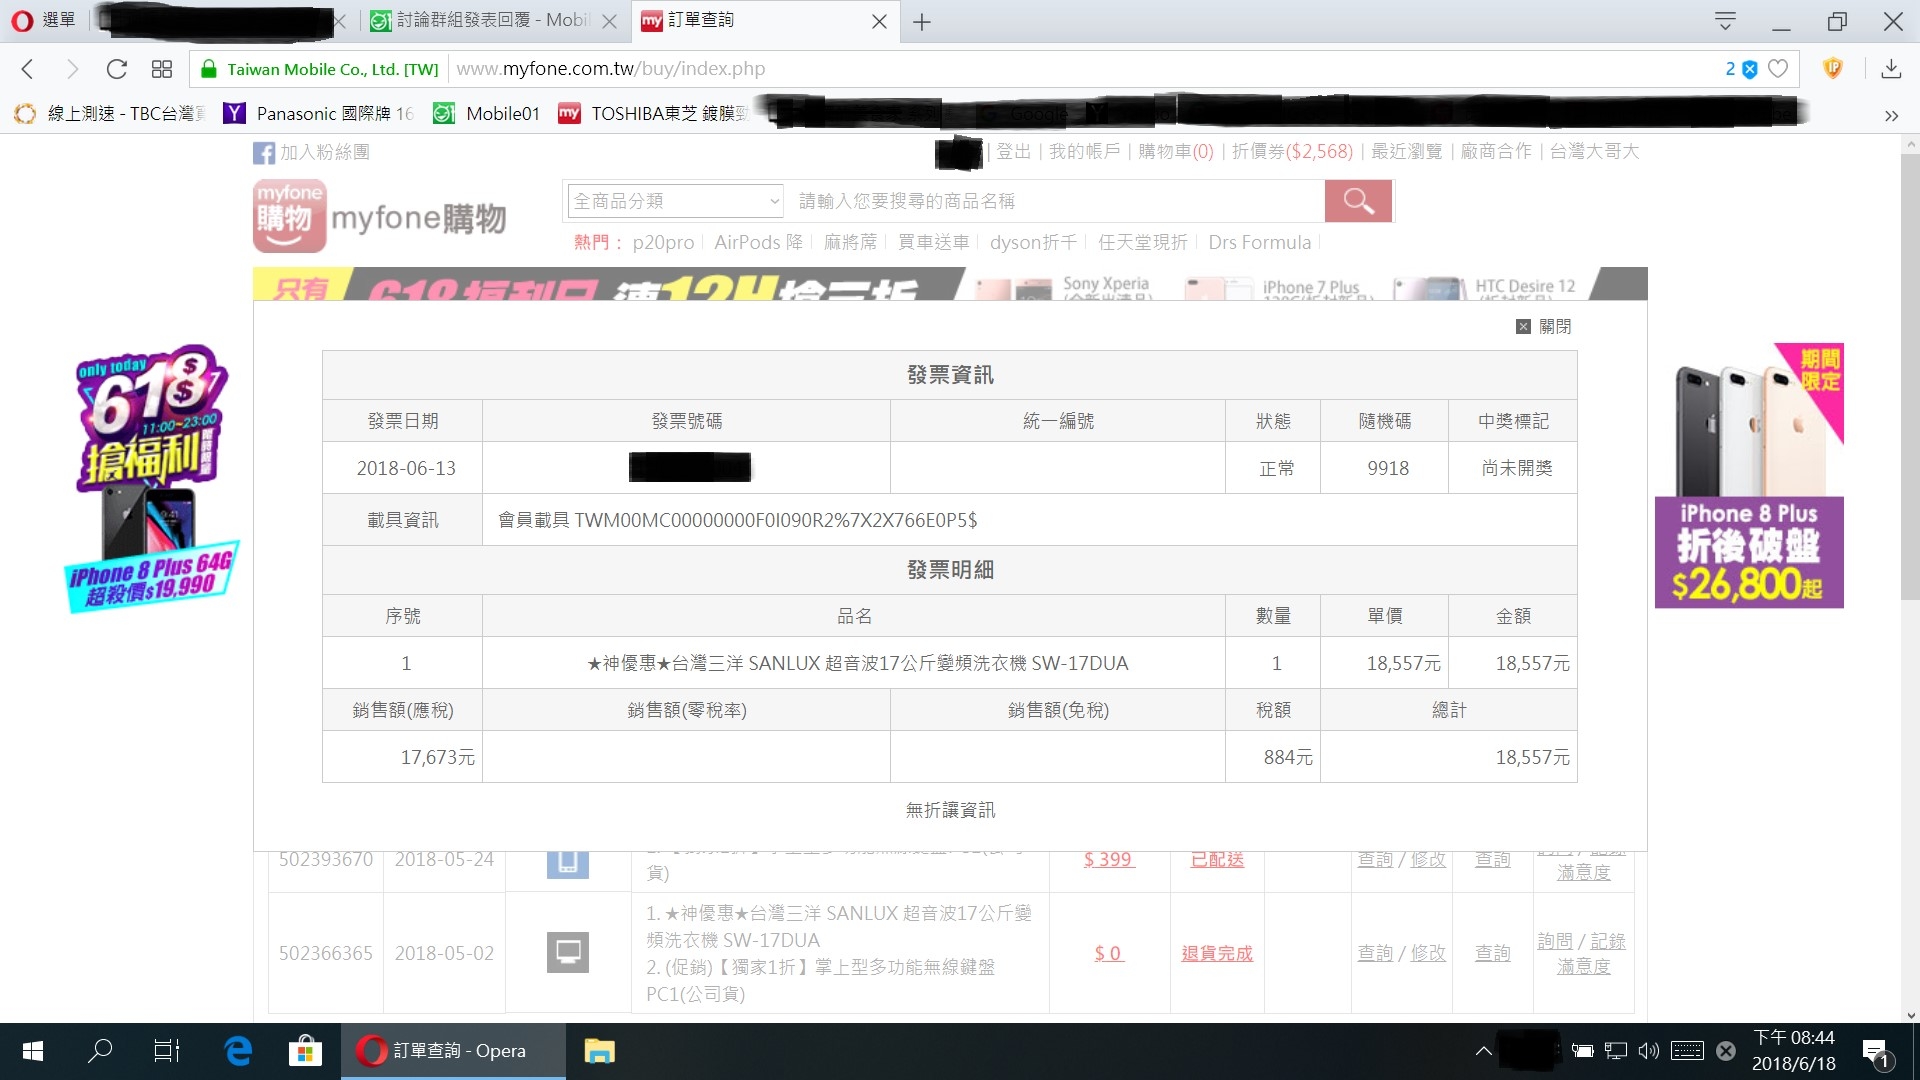Open 線上測速 TBC bookmark
This screenshot has width=1920, height=1080.
108,114
